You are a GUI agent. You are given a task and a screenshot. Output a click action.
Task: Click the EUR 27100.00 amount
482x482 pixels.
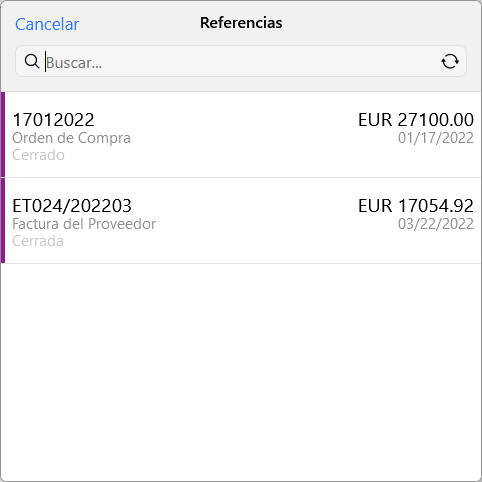(416, 120)
